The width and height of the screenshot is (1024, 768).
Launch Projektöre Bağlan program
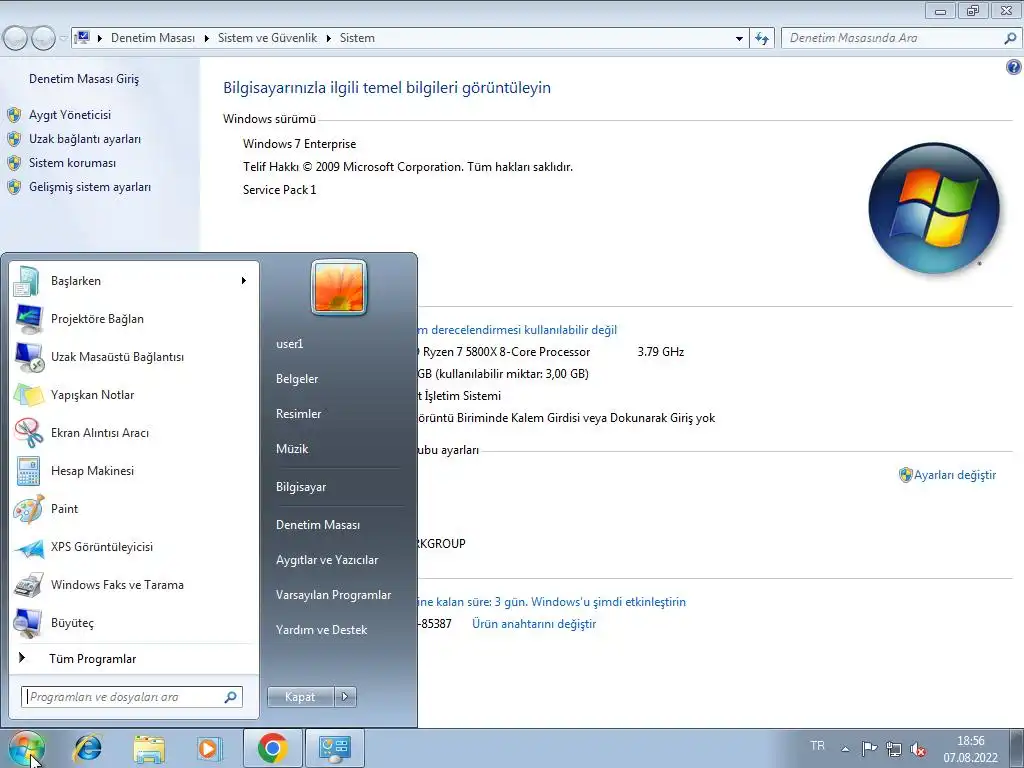pyautogui.click(x=133, y=319)
